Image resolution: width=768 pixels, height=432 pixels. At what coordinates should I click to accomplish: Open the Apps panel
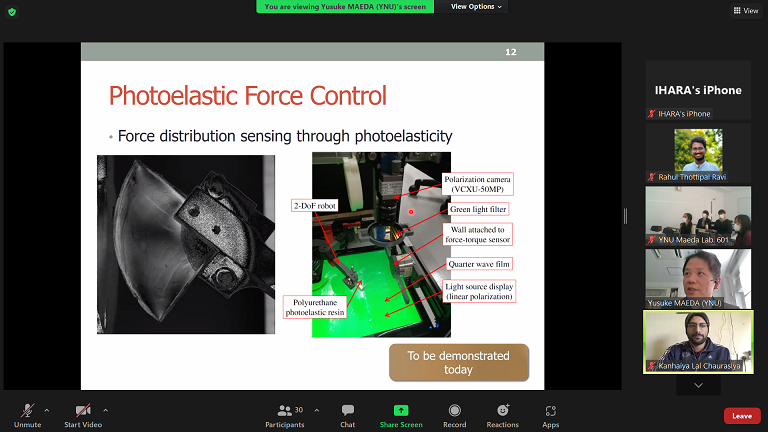(x=550, y=414)
